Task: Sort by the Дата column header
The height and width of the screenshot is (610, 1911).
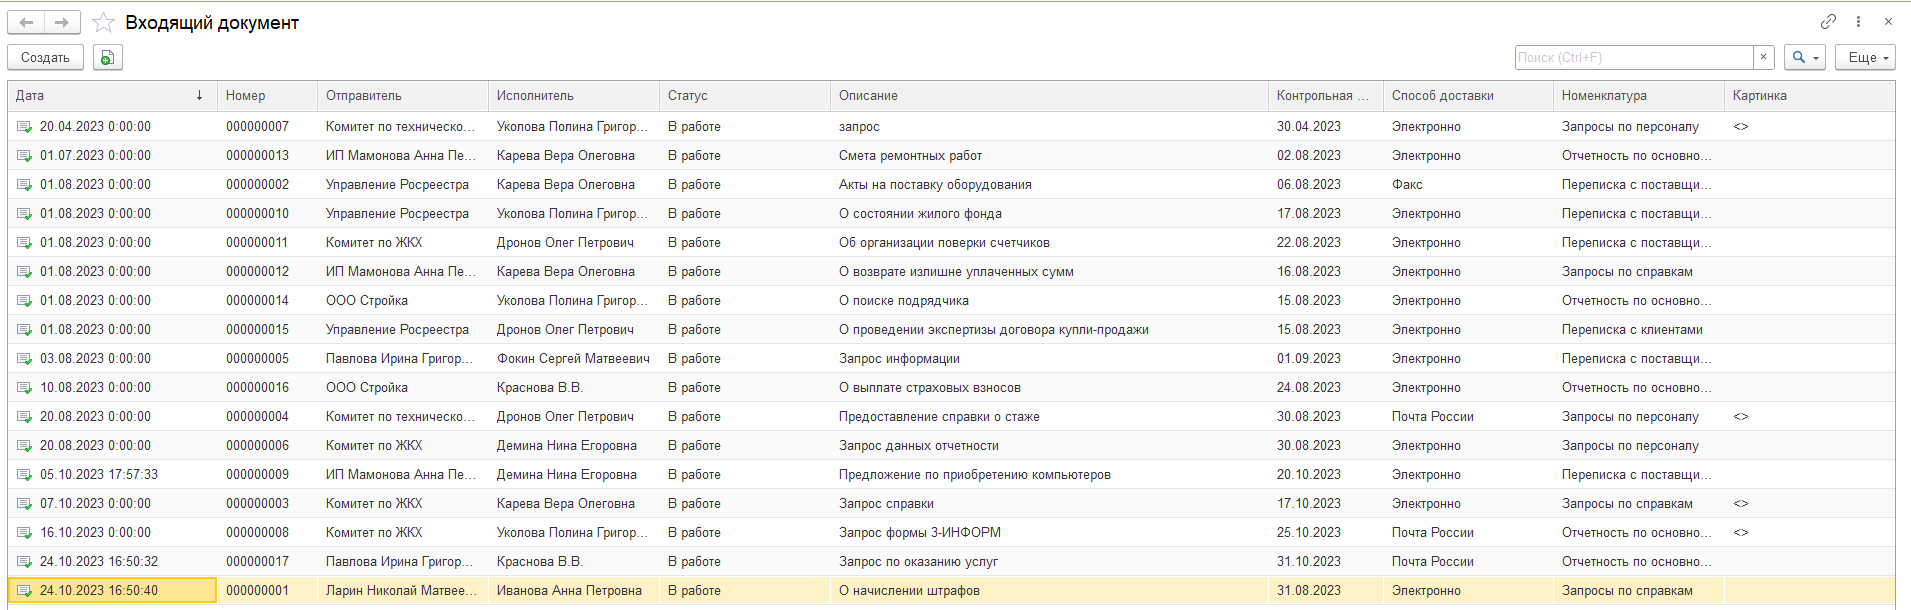Action: click(x=108, y=96)
